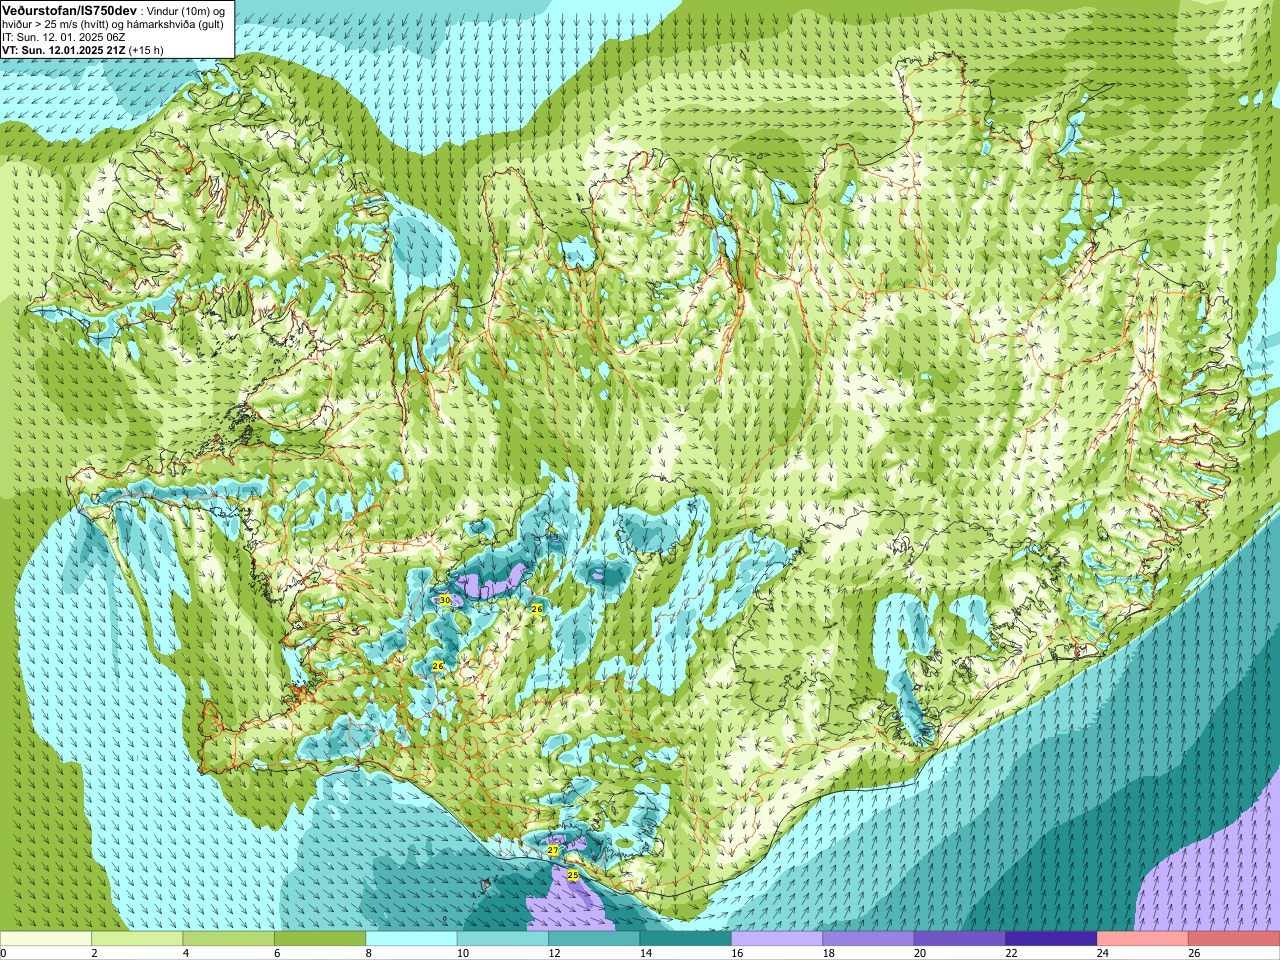Image resolution: width=1280 pixels, height=960 pixels.
Task: Click the legend scale value 22
Action: 1011,953
